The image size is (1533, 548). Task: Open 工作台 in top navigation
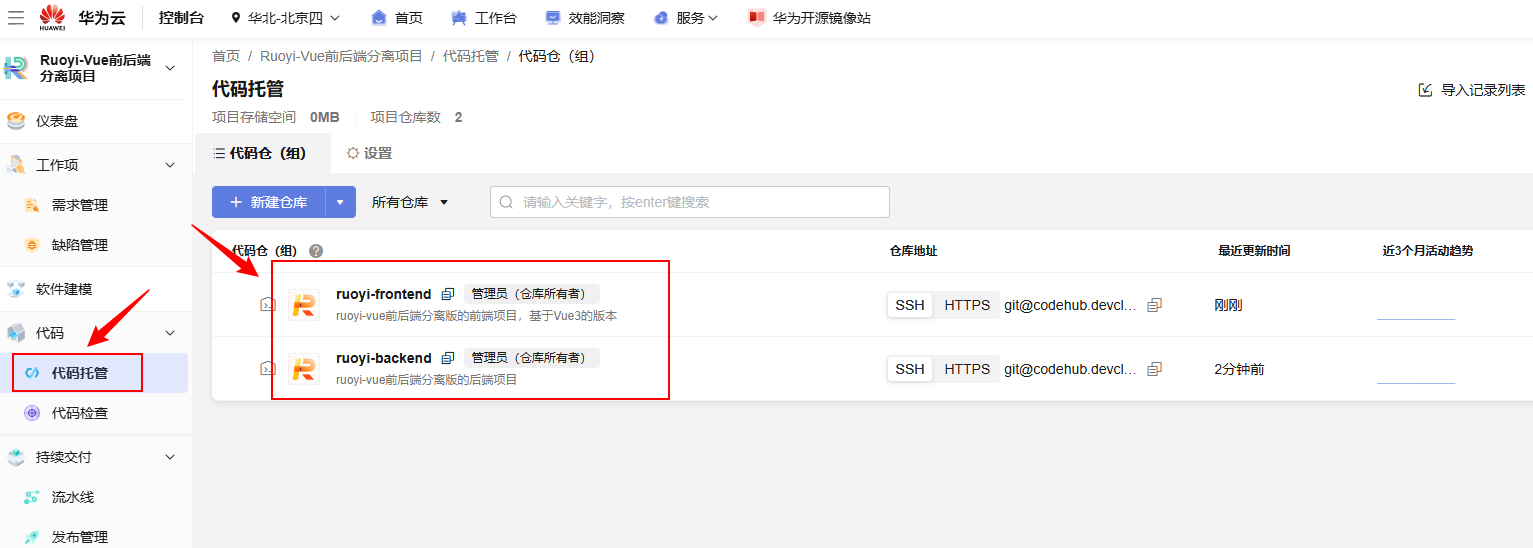484,17
